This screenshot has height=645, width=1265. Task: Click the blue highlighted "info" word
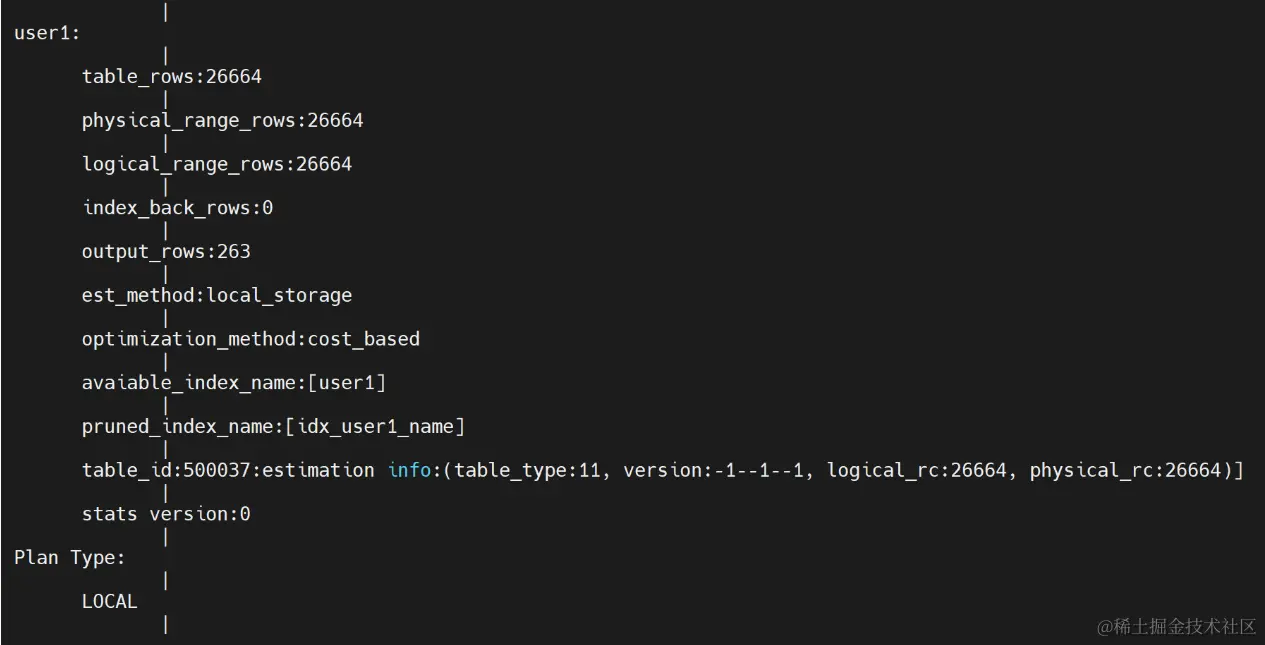pyautogui.click(x=409, y=470)
